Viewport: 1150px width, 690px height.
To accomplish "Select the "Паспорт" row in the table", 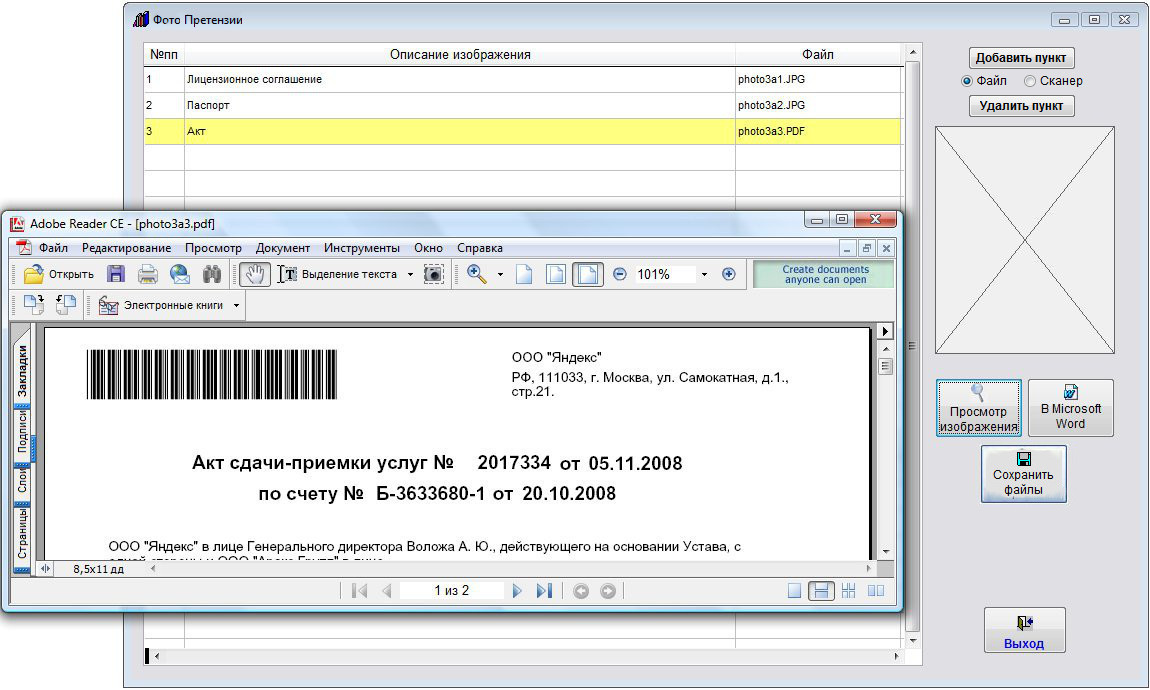I will [x=460, y=105].
